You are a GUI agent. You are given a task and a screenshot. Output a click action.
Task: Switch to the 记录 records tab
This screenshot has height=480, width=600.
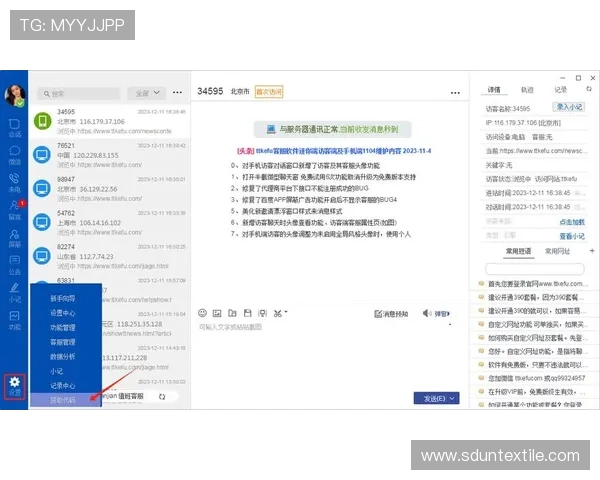point(561,90)
